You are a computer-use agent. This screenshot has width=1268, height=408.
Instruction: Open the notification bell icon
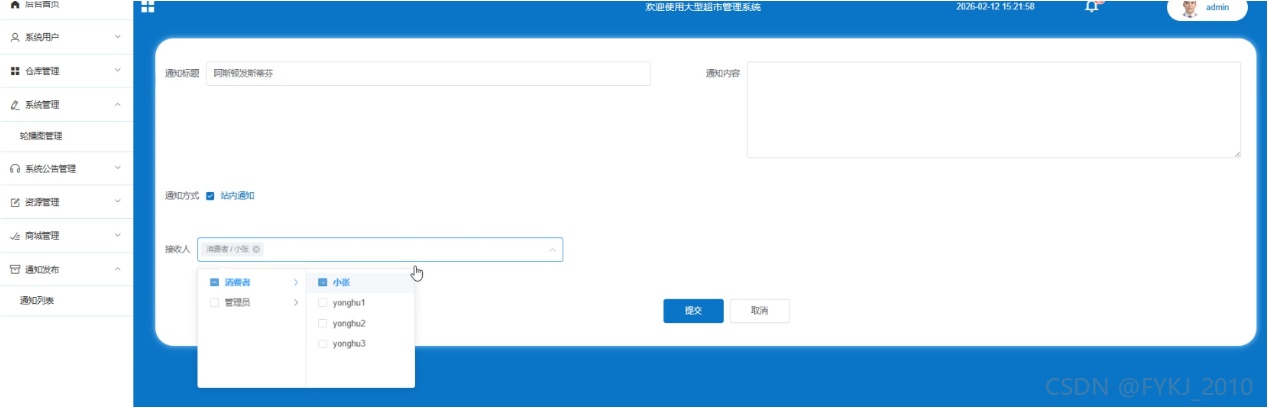point(1092,7)
